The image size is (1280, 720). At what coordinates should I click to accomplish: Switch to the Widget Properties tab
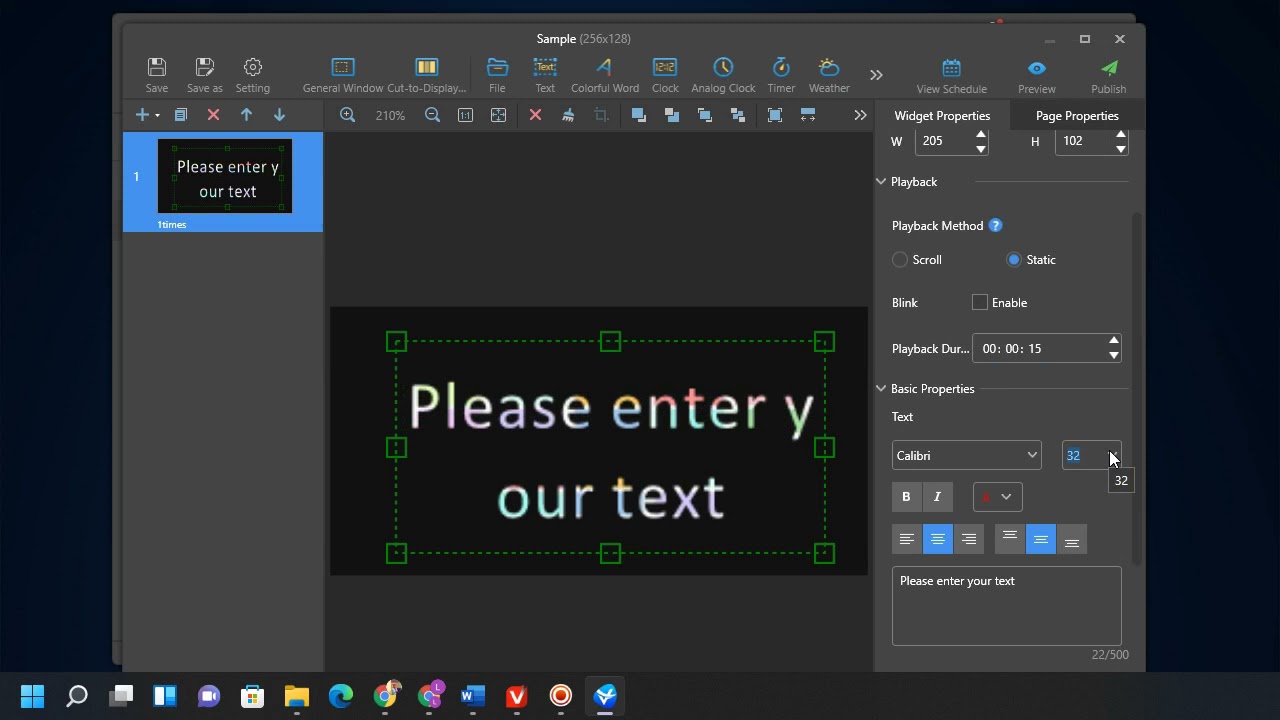click(x=942, y=116)
